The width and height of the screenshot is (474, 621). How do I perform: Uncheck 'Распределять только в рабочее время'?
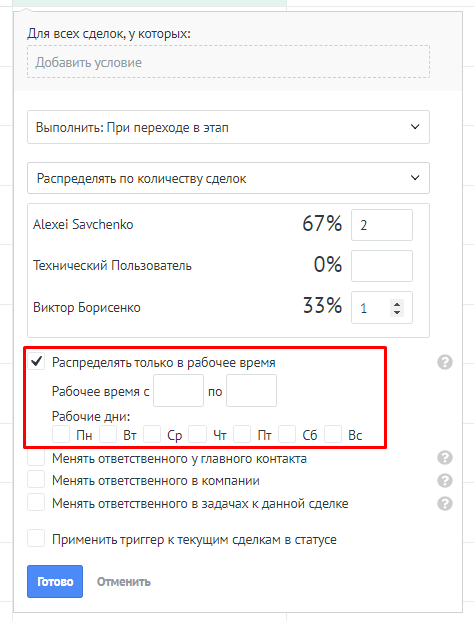[36, 362]
